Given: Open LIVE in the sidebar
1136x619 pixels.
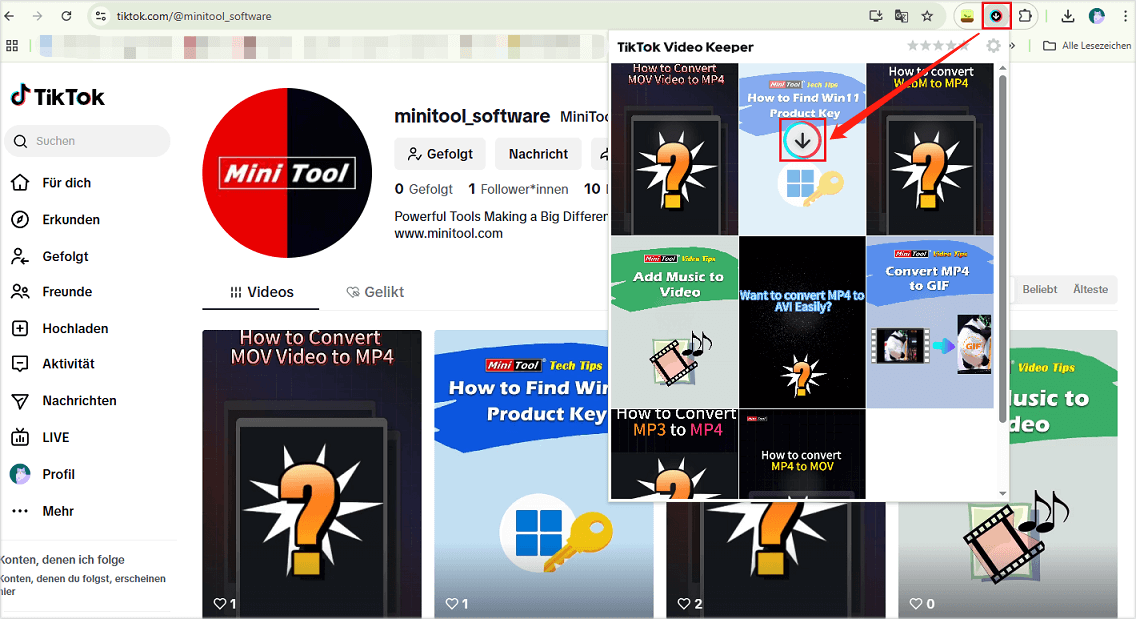Looking at the screenshot, I should coord(41,438).
